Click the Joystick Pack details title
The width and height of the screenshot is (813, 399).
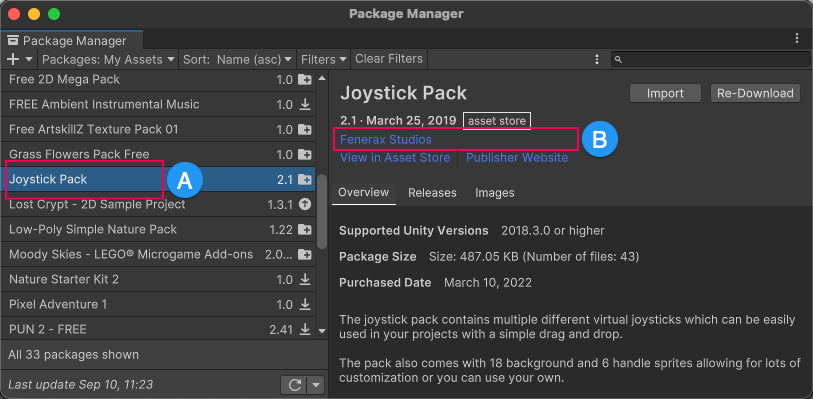click(x=403, y=93)
